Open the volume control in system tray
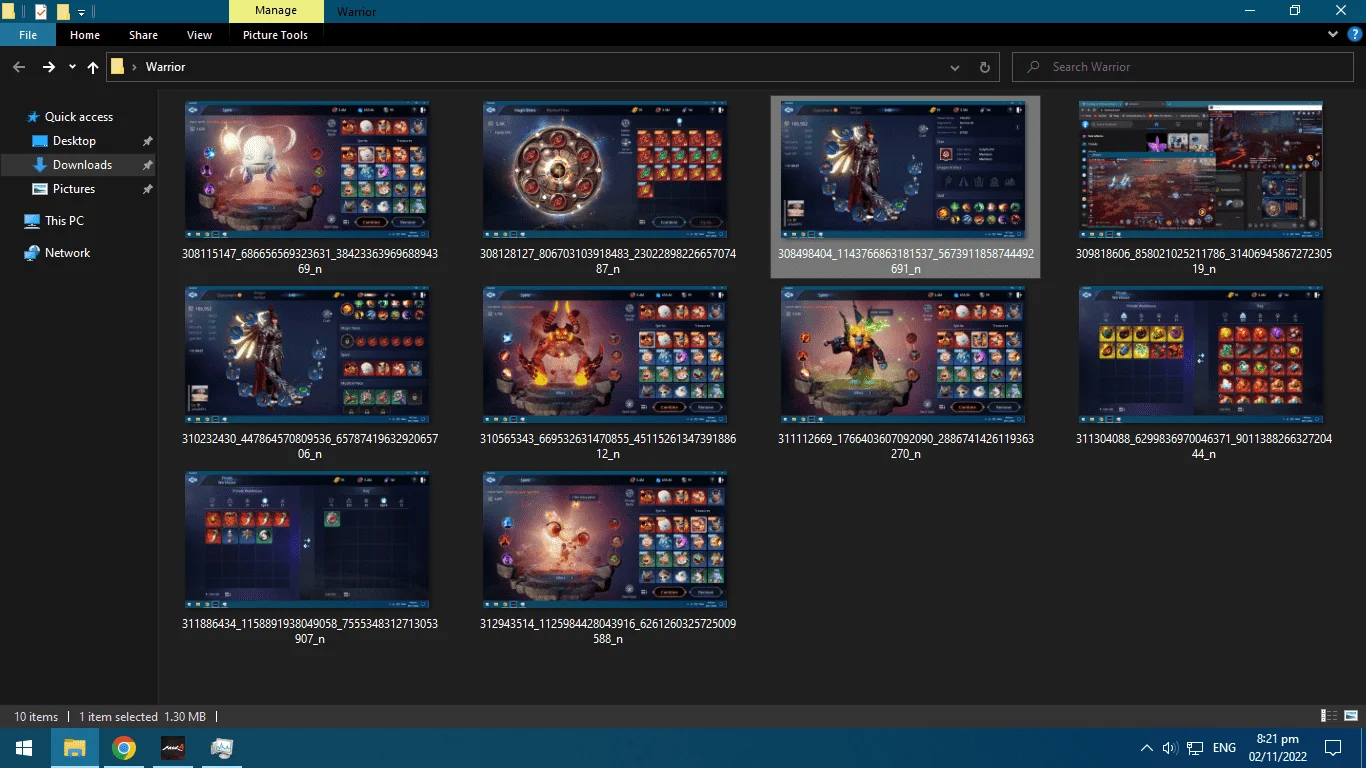This screenshot has height=768, width=1366. pyautogui.click(x=1170, y=748)
